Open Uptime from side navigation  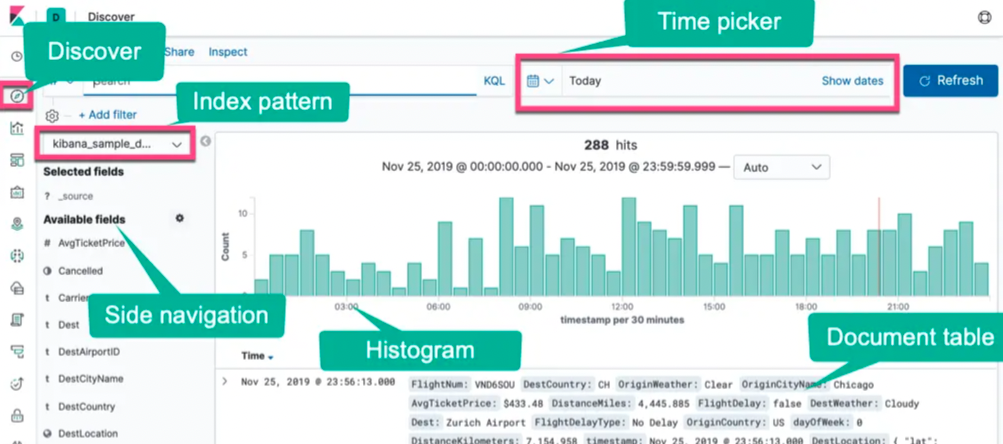pyautogui.click(x=17, y=383)
